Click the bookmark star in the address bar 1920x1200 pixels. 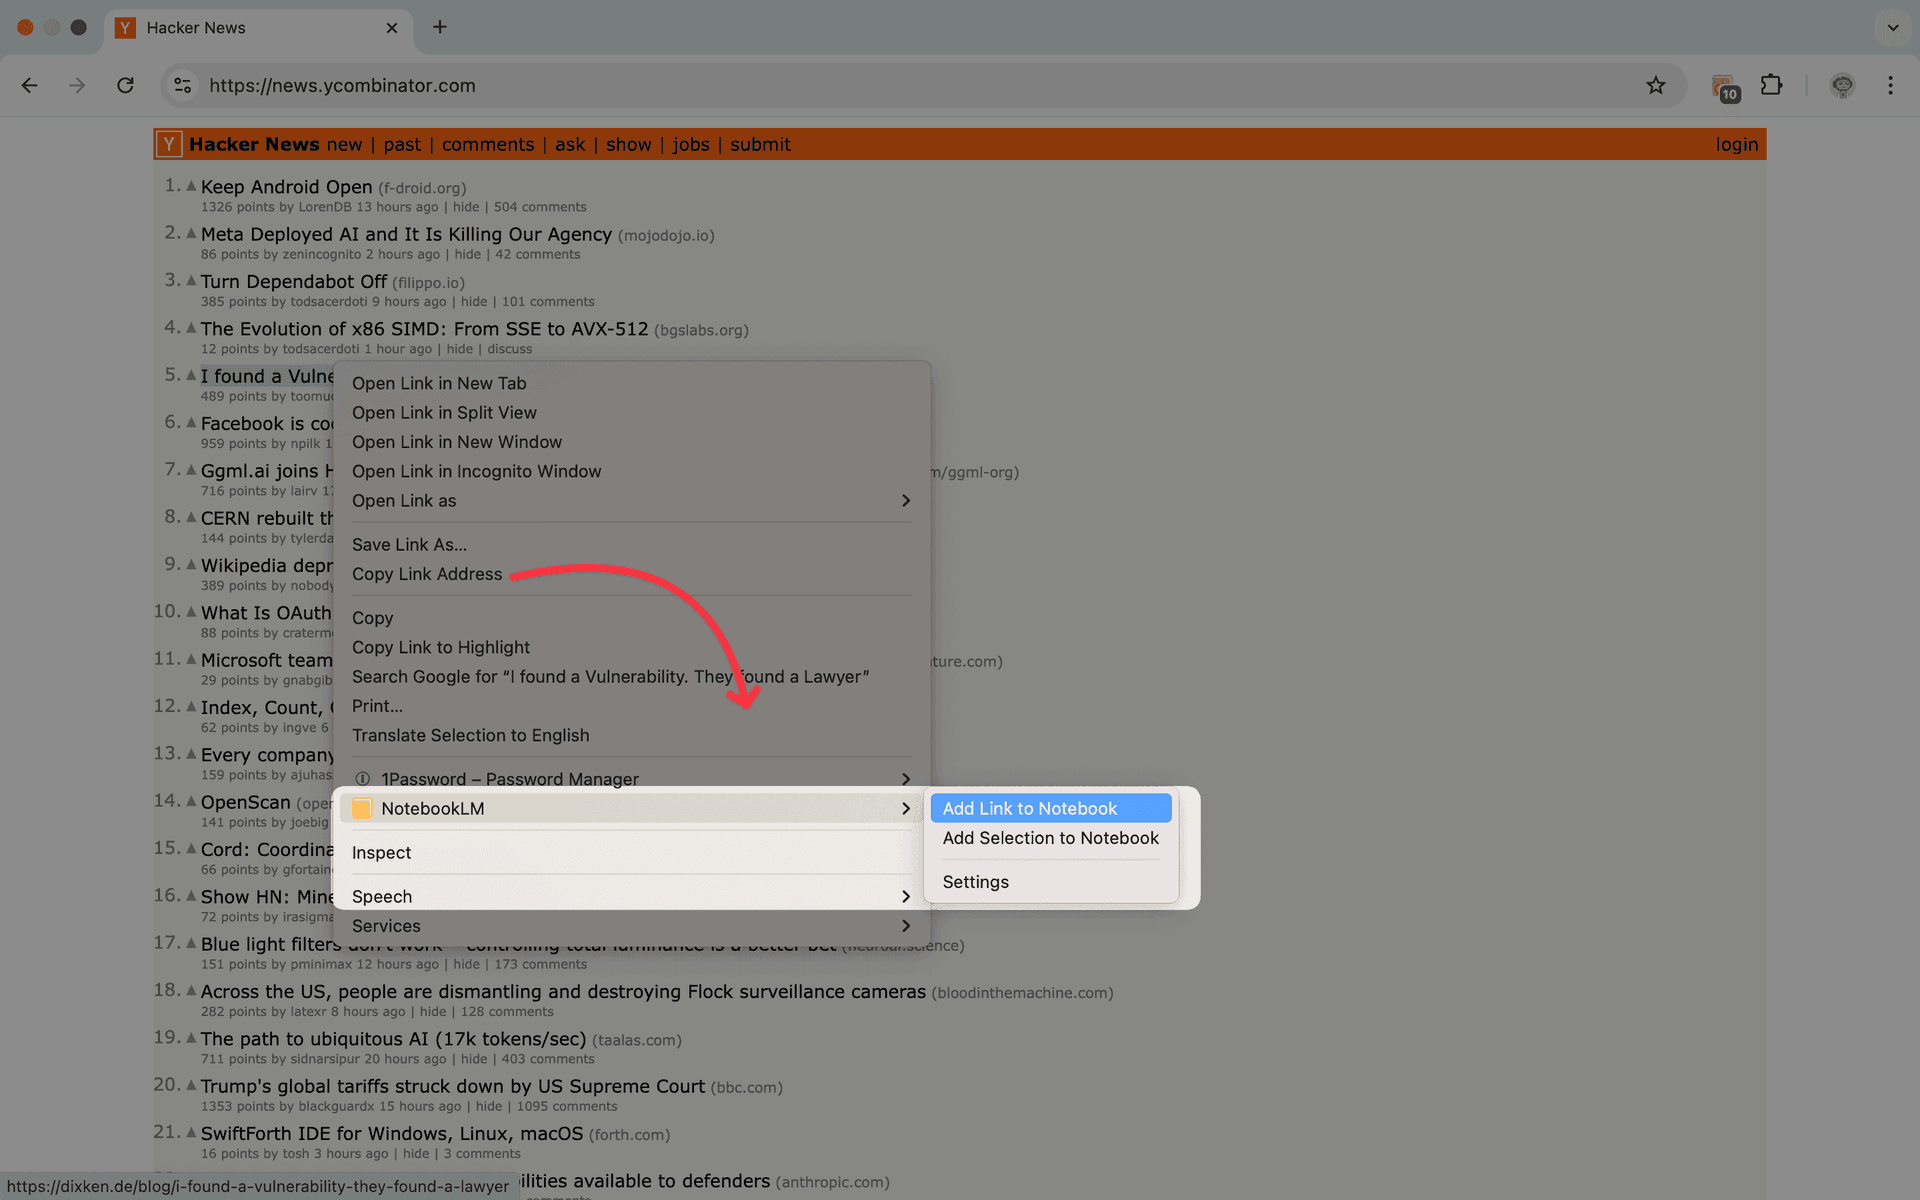pos(1657,86)
